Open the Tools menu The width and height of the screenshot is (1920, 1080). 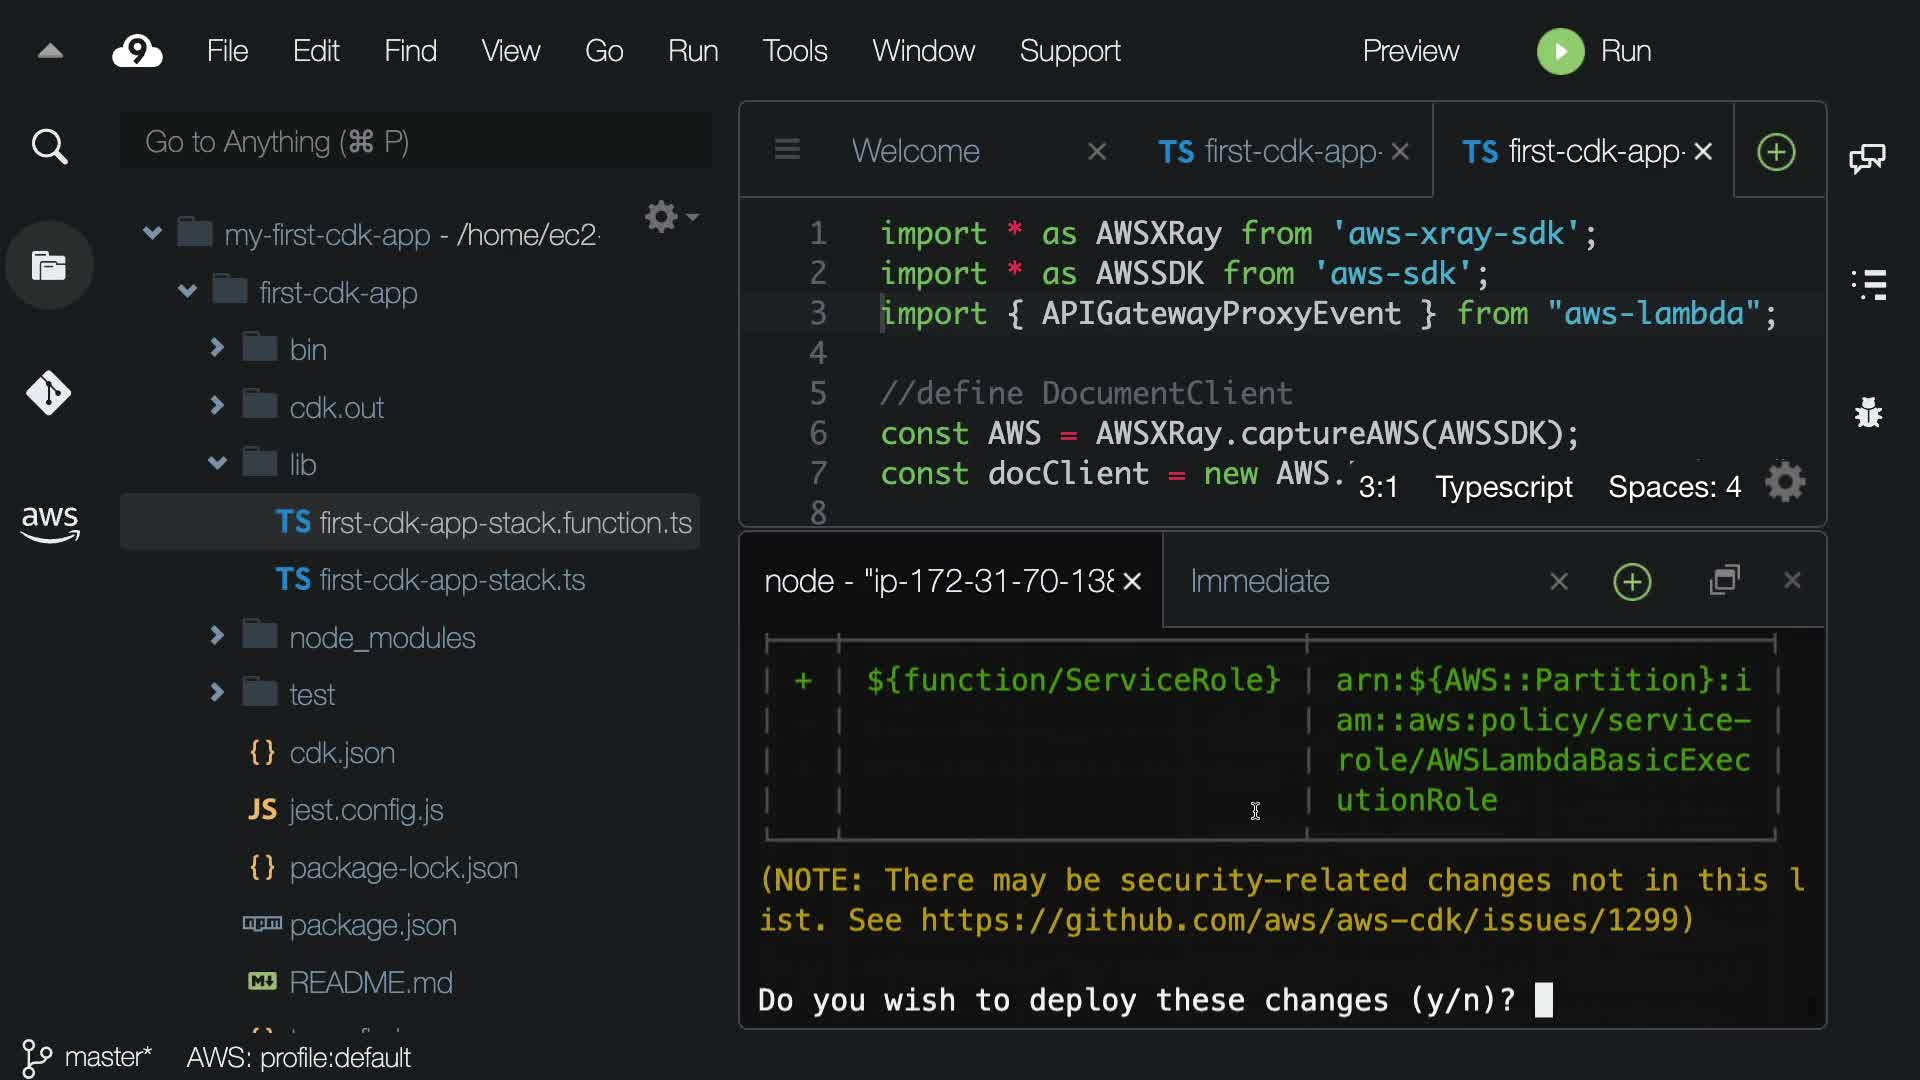coord(794,51)
